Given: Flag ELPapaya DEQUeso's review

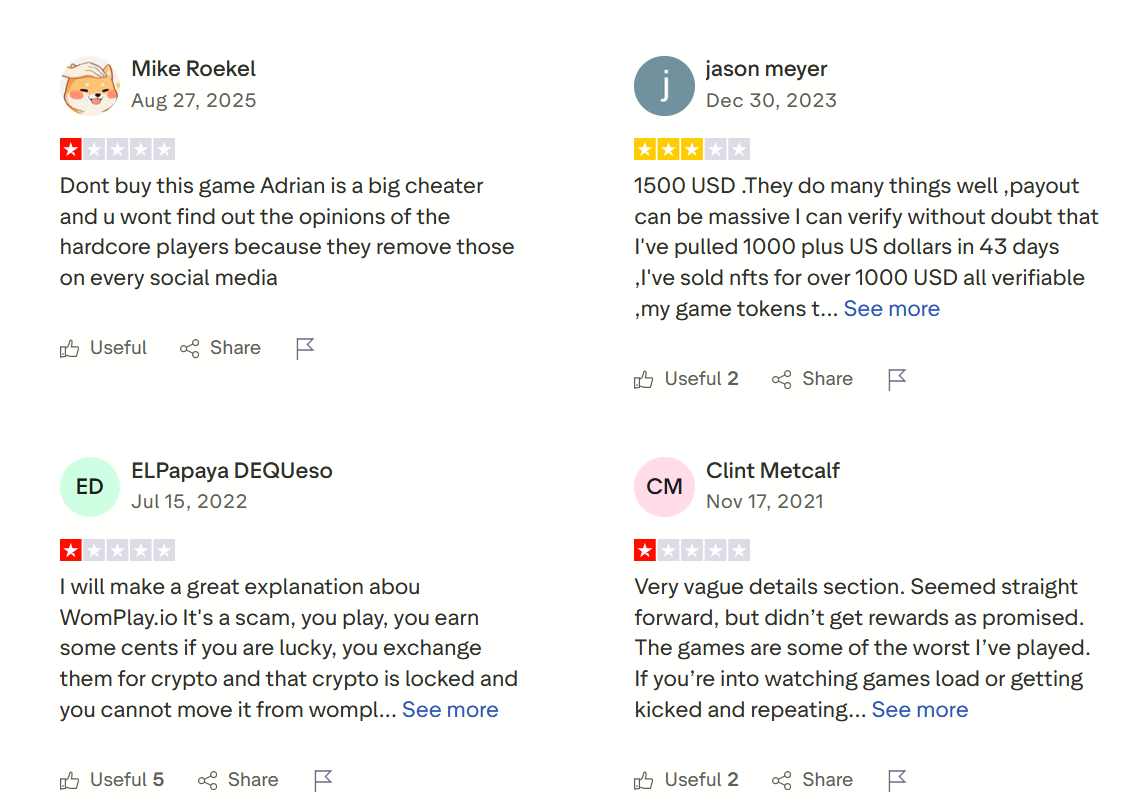Looking at the screenshot, I should (323, 780).
